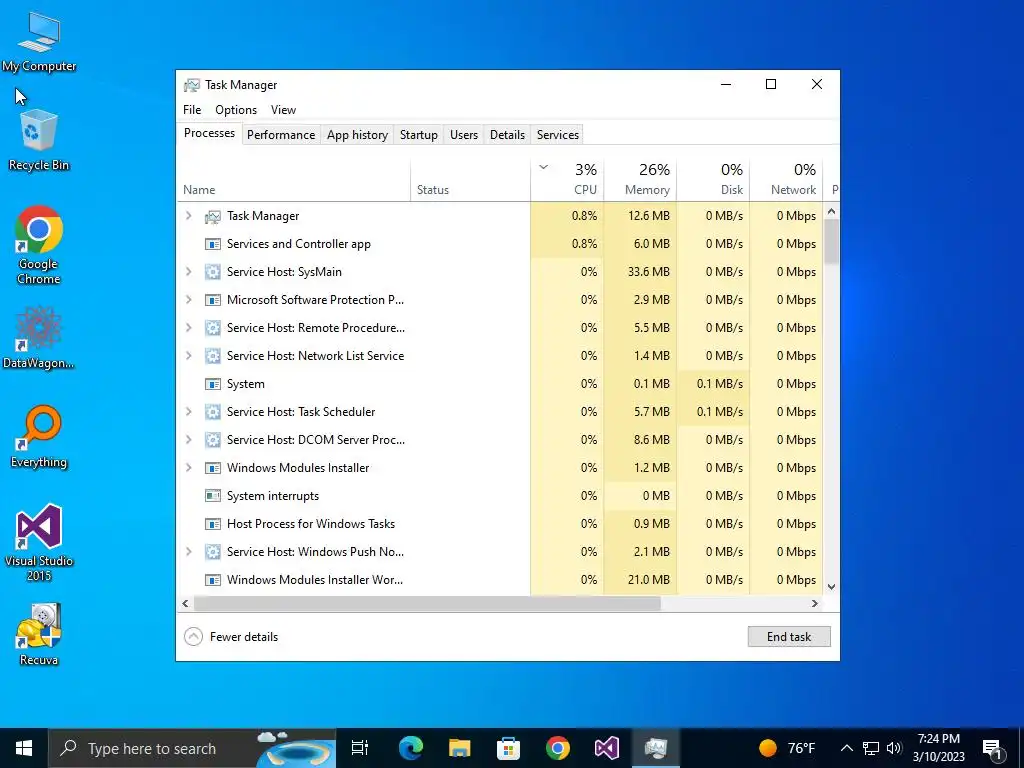
Task: Sort processes by Memory column
Action: click(x=641, y=179)
